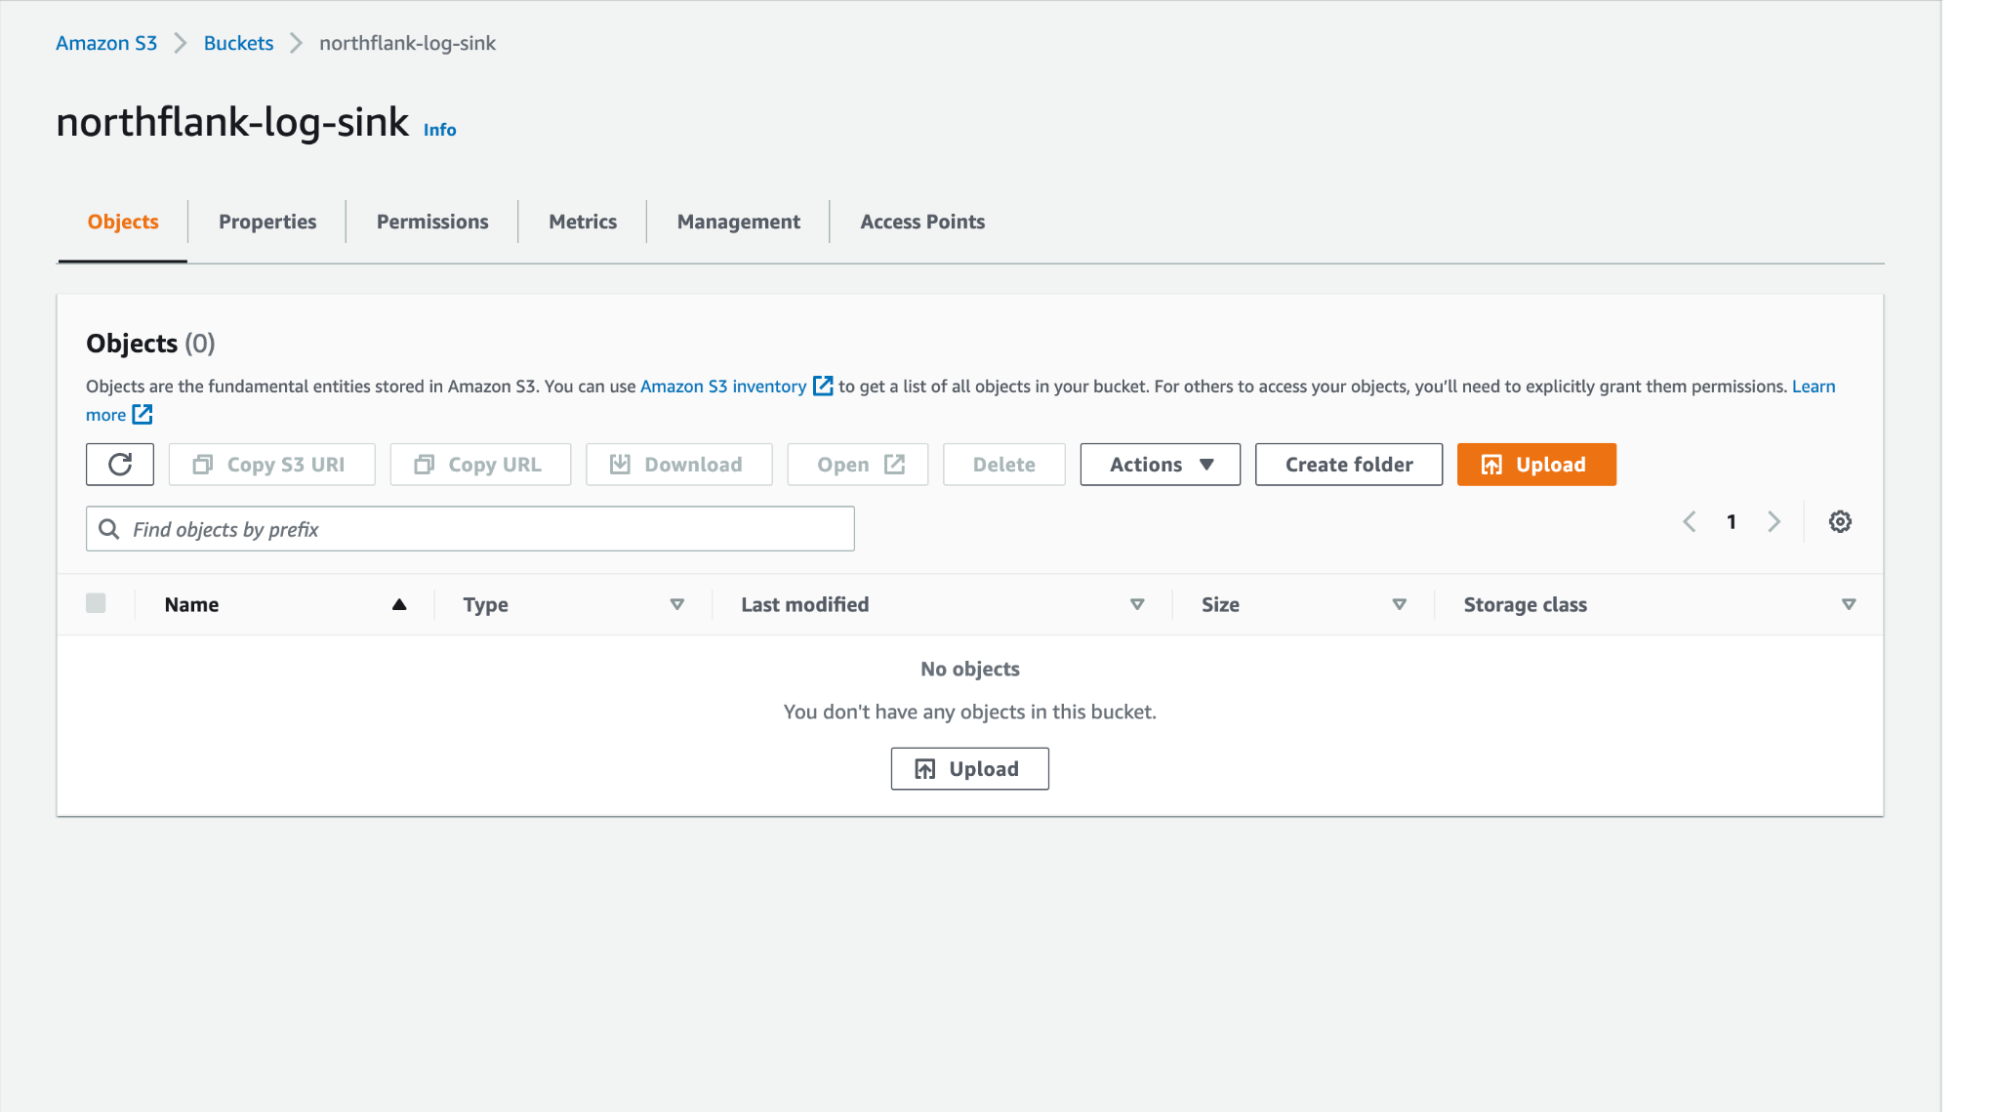Select all objects with the header checkbox
The image size is (1999, 1112).
click(96, 604)
